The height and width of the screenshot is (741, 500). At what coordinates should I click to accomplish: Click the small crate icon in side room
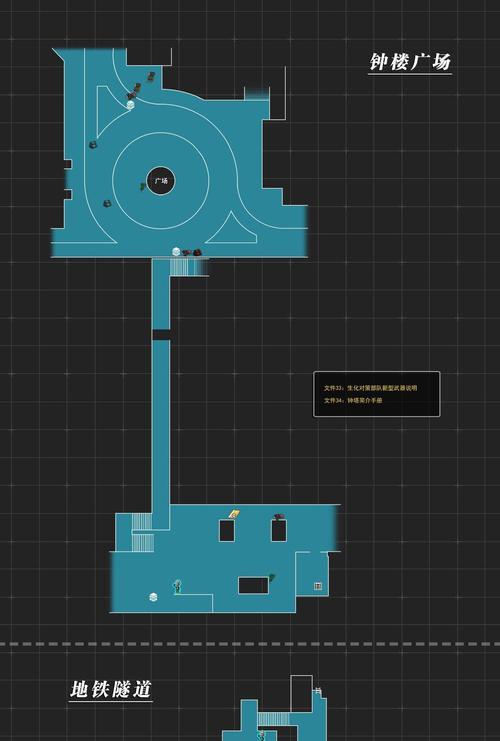[x=318, y=586]
